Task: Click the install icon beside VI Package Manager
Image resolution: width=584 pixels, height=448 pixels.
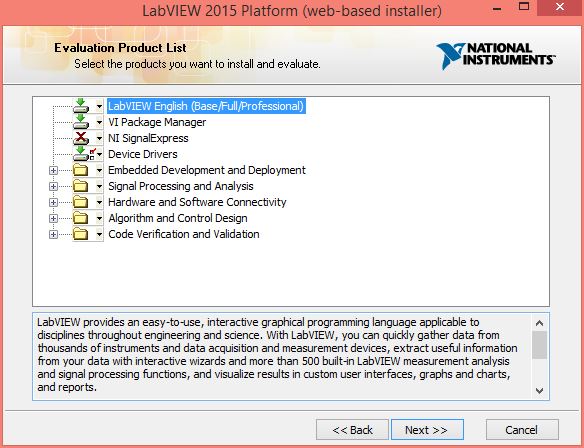Action: 80,122
